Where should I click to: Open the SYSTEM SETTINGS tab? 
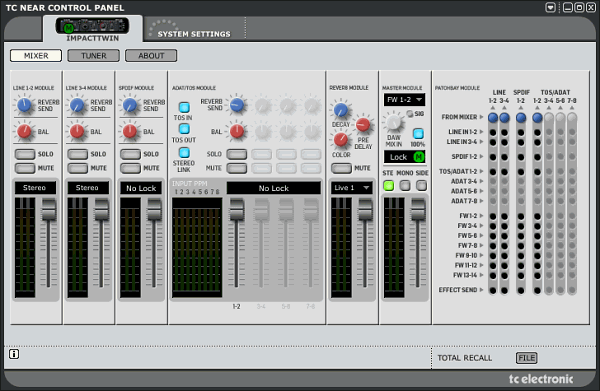pos(194,30)
